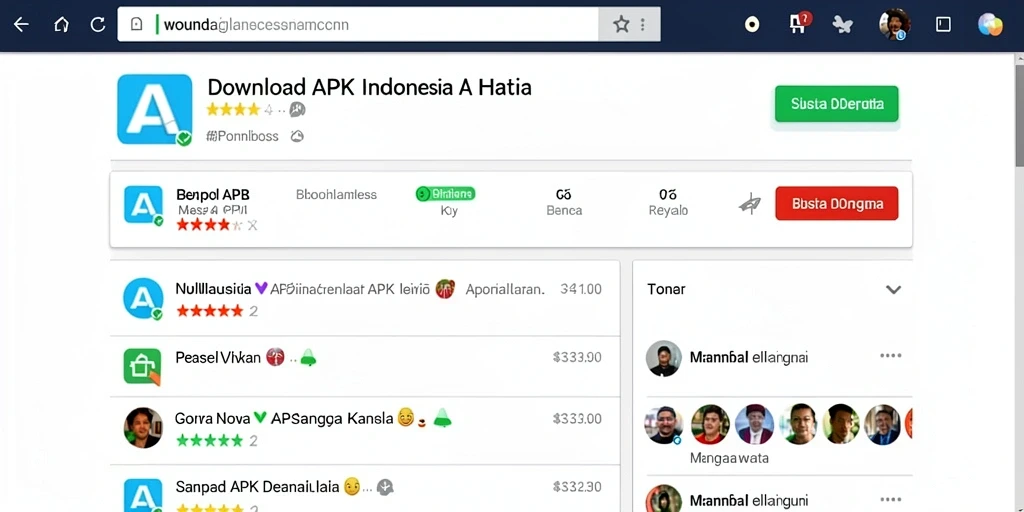Click the Mangaawata label
This screenshot has height=512, width=1024.
[729, 458]
